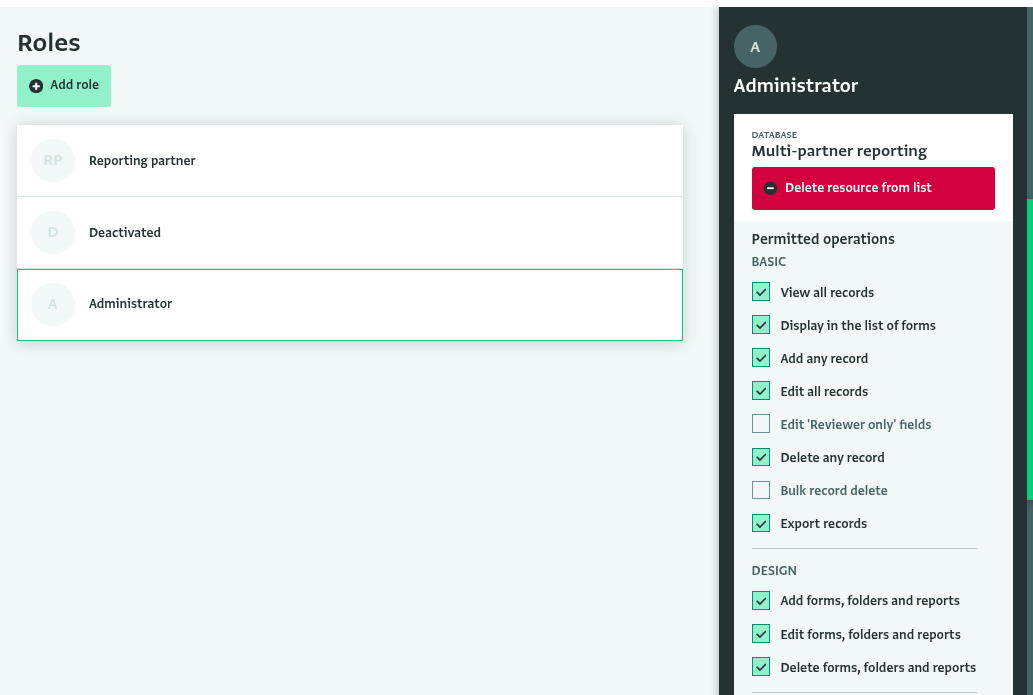Click the D avatar for Deactivated role
The image size is (1033, 695).
[53, 232]
